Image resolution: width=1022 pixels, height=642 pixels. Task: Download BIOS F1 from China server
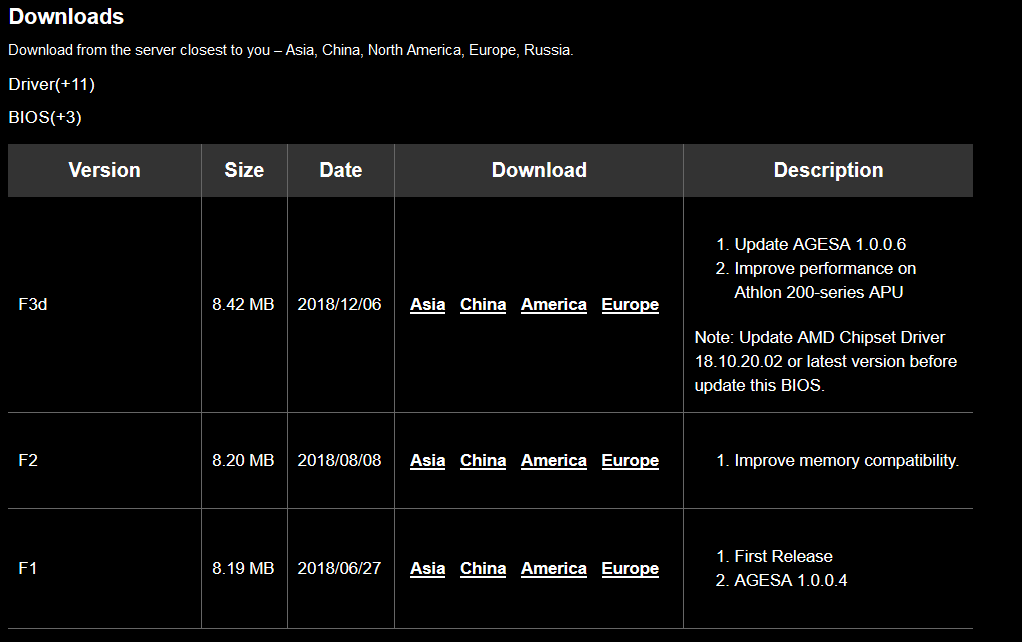click(x=483, y=568)
